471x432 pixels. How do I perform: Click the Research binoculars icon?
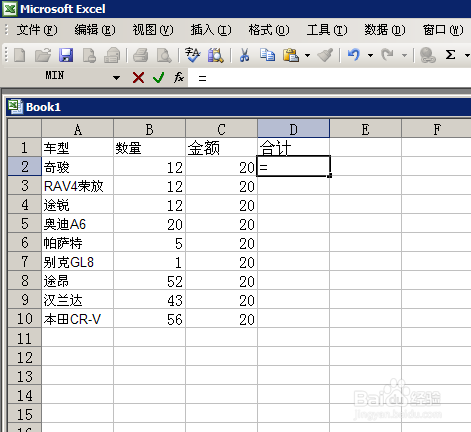coord(216,55)
